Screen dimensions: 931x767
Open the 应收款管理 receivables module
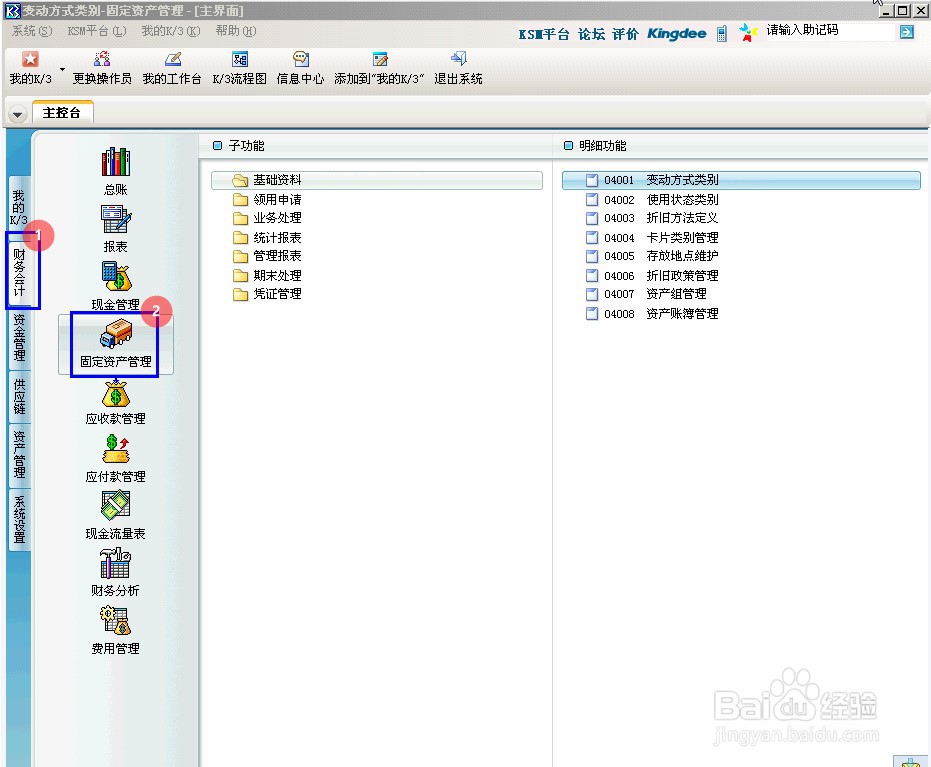pos(116,402)
